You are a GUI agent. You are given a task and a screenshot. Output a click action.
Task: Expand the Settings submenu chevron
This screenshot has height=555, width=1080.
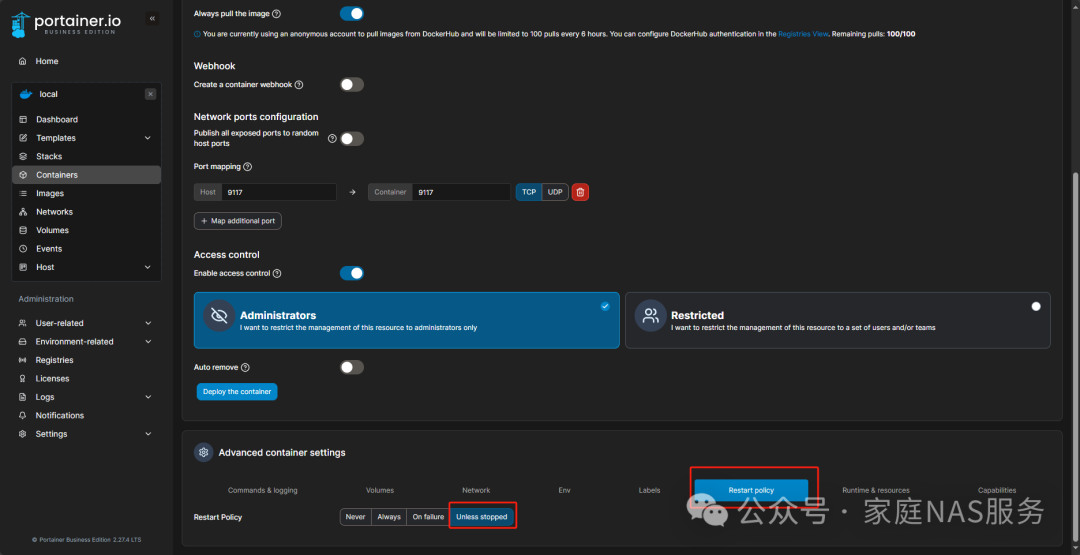pos(148,434)
